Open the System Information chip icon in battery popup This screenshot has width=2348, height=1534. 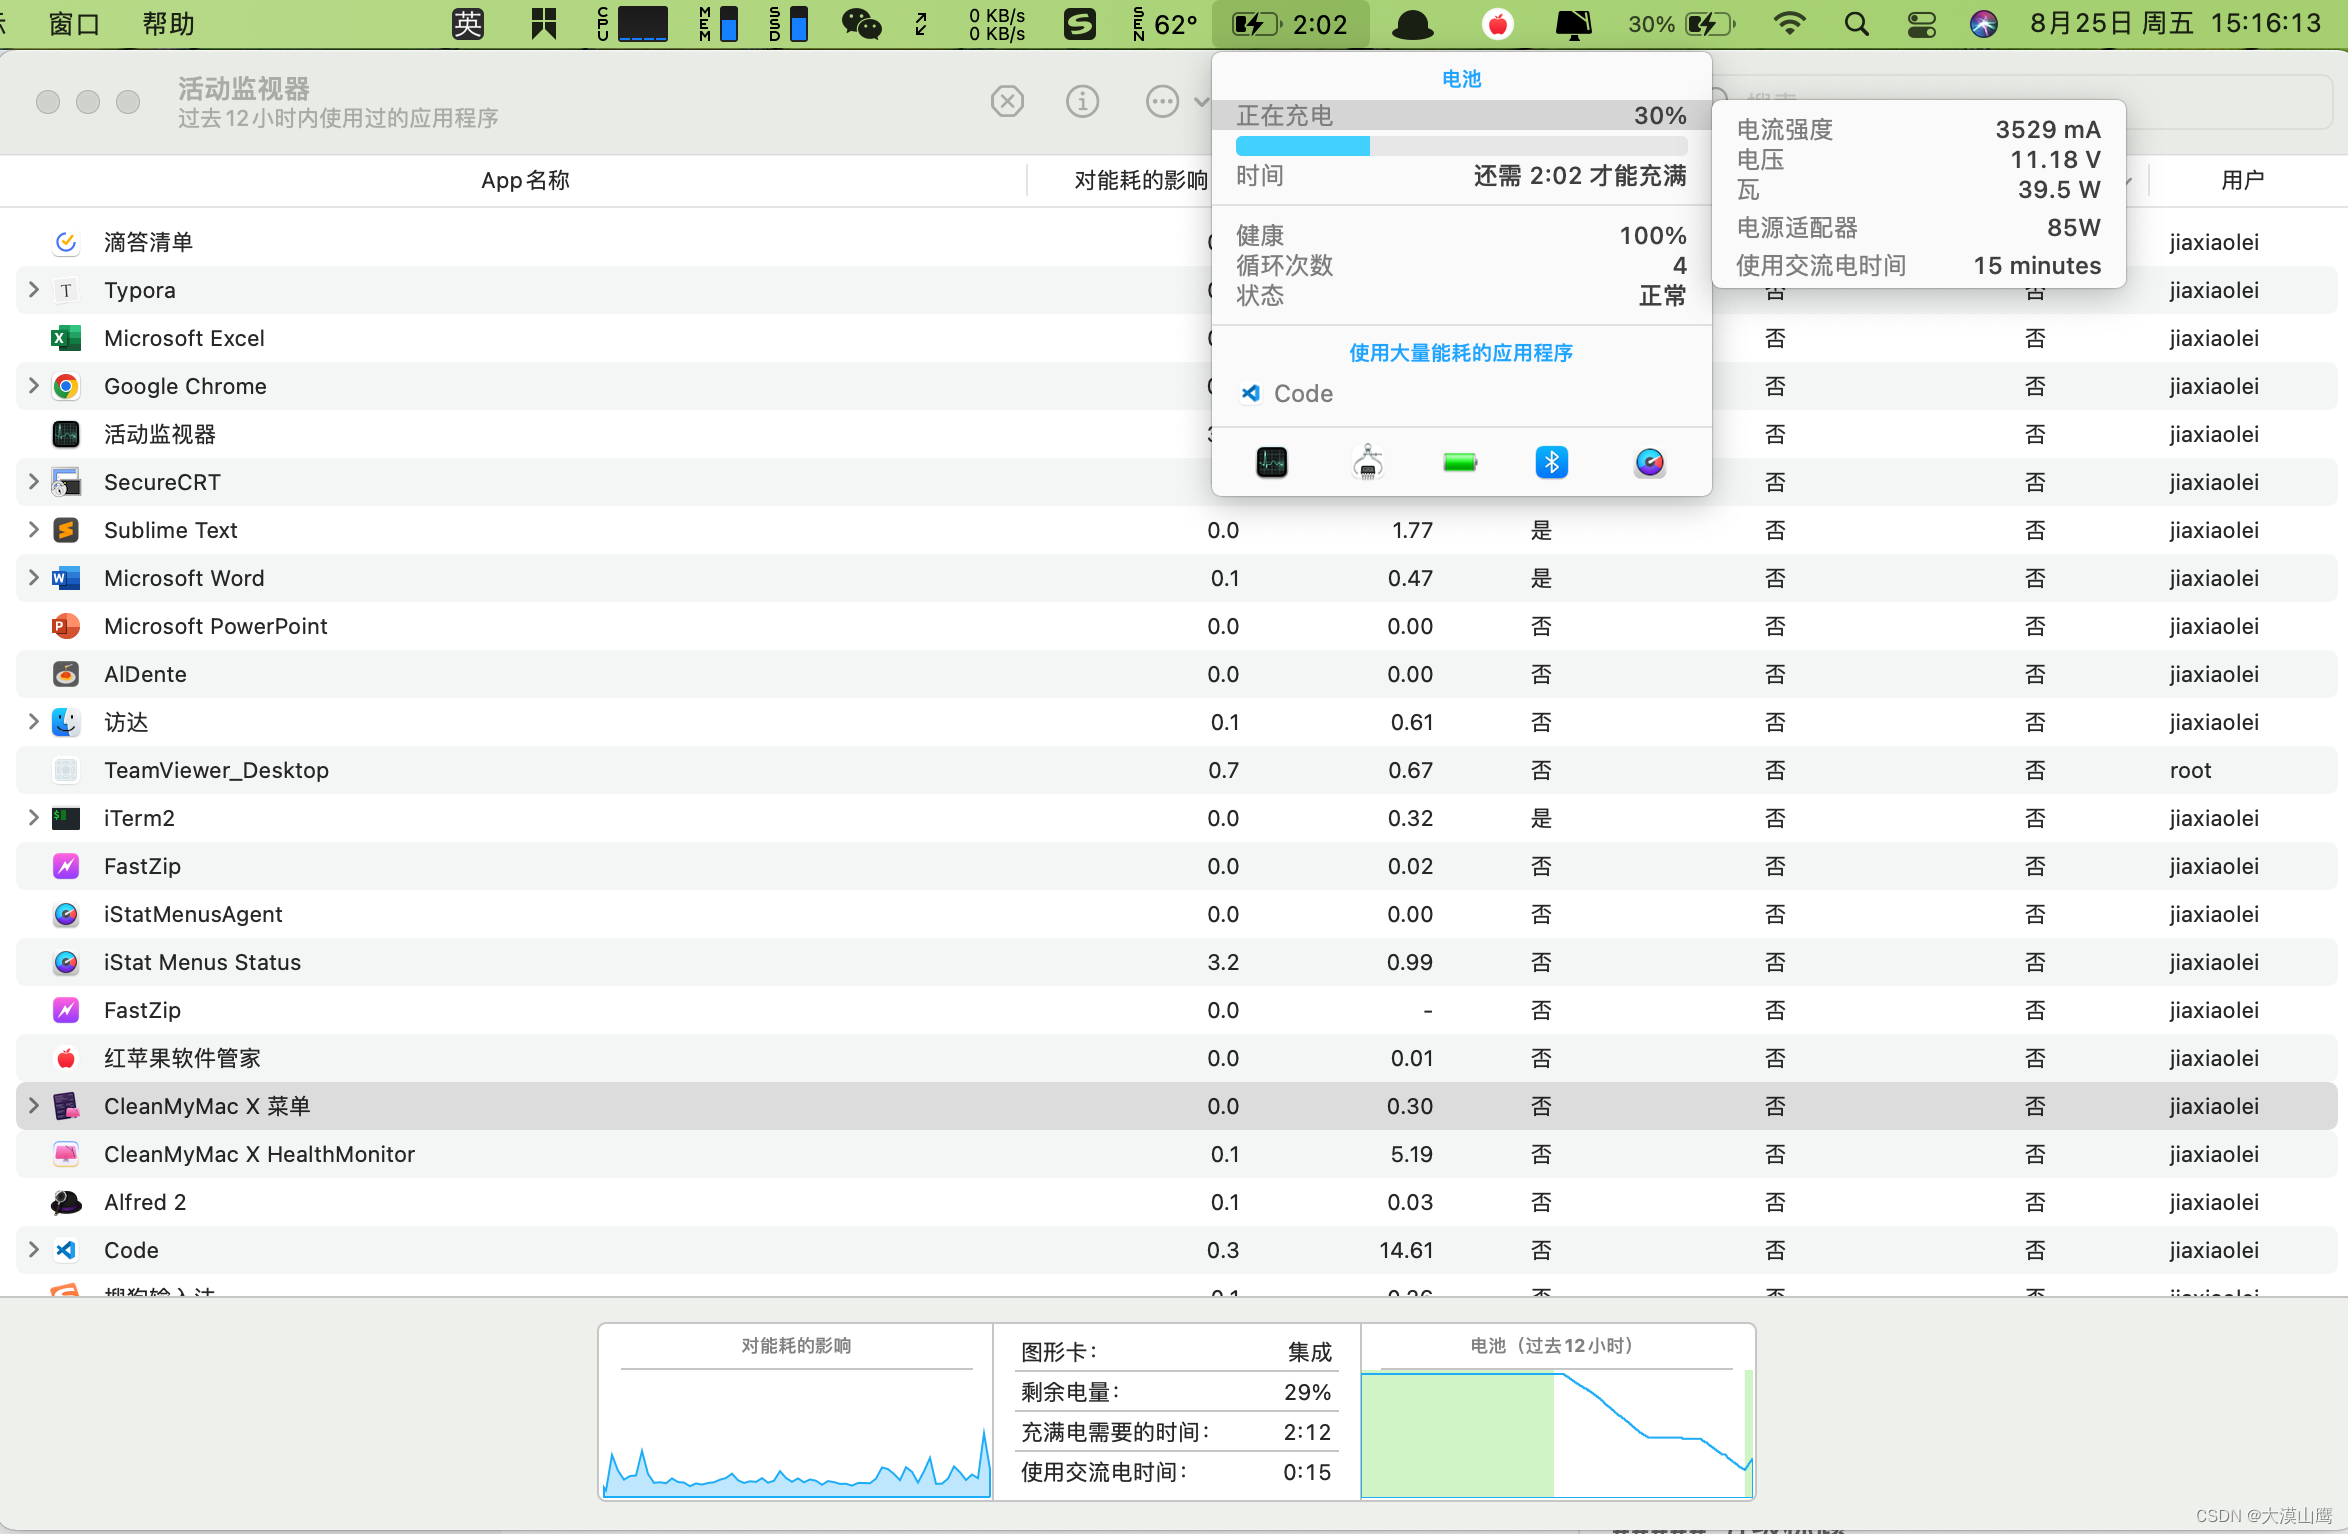pos(1367,462)
